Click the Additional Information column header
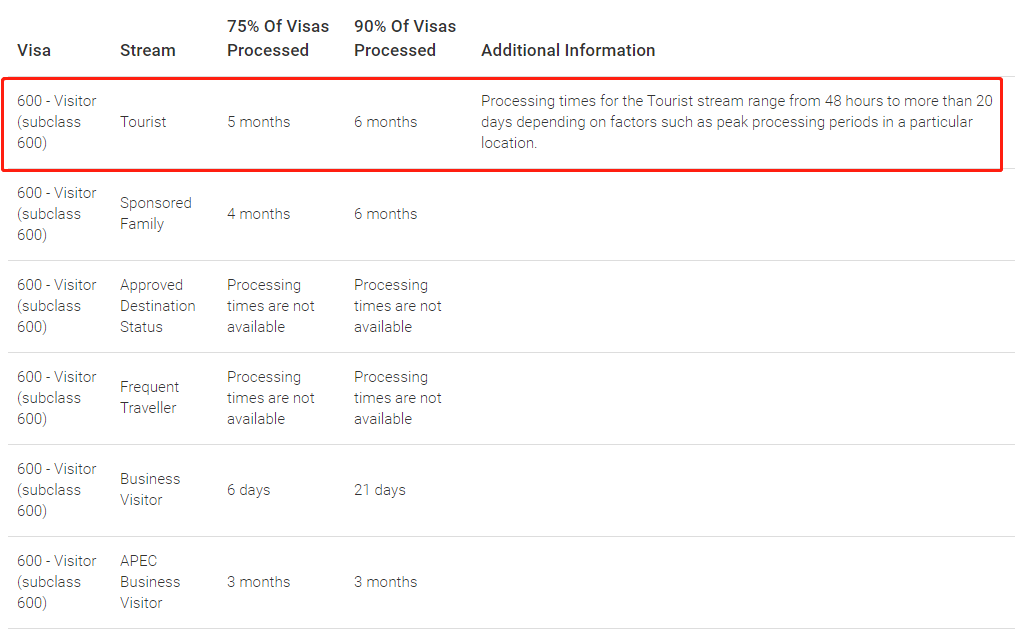 tap(568, 50)
